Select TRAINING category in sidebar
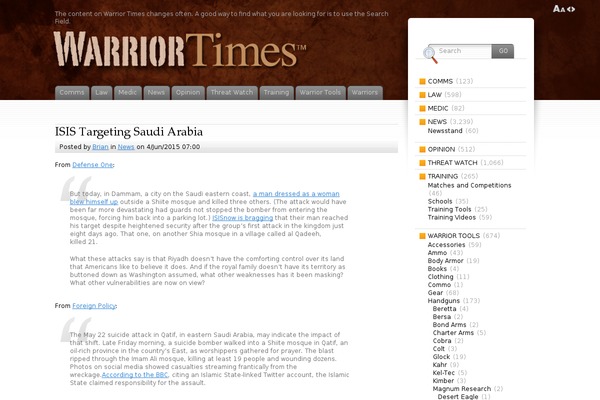This screenshot has width=600, height=400. 443,176
